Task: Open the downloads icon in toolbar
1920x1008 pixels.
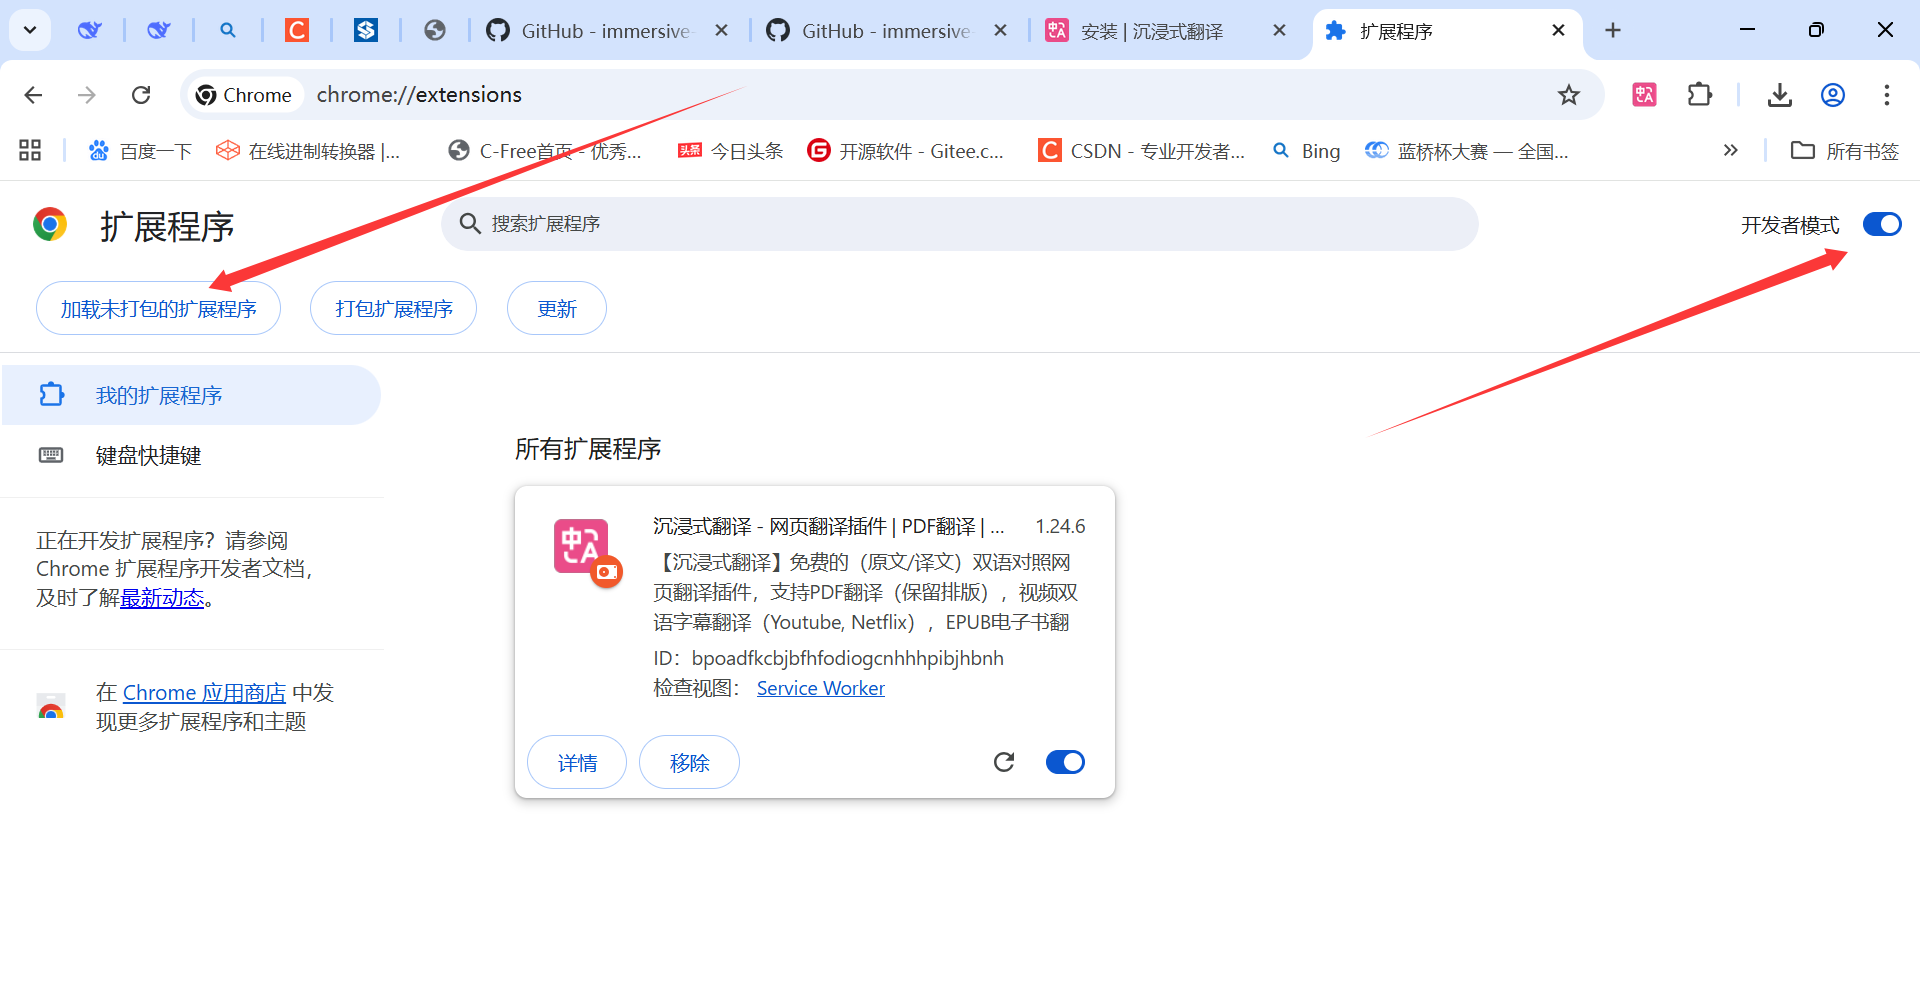Action: (x=1779, y=95)
